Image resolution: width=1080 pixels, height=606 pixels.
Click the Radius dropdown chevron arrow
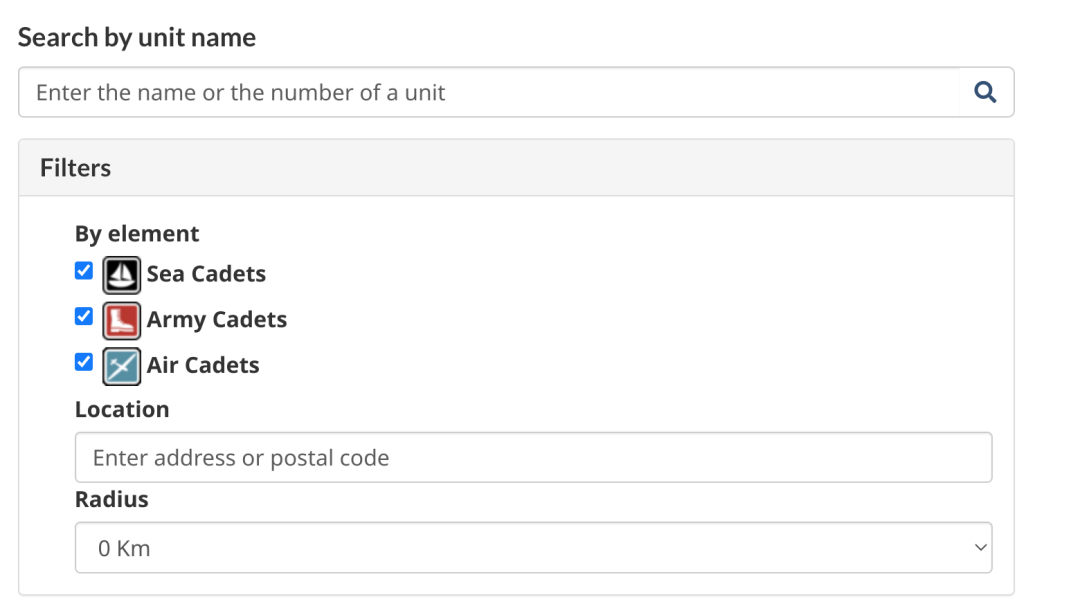coord(980,548)
